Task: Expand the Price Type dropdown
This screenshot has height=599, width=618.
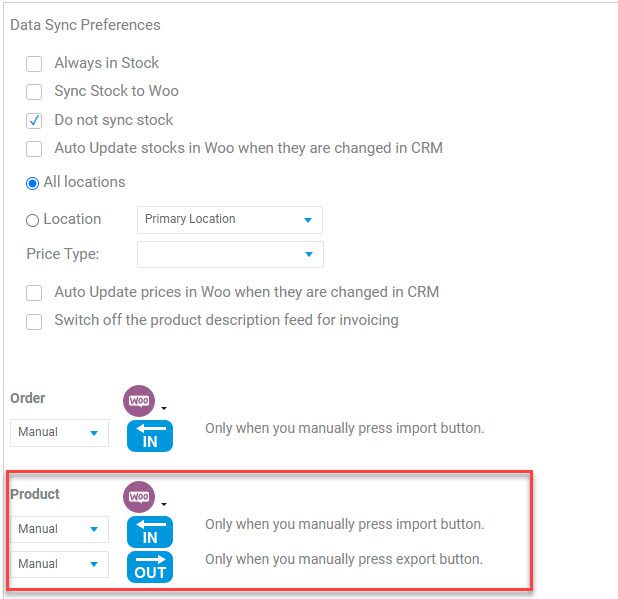Action: tap(230, 254)
